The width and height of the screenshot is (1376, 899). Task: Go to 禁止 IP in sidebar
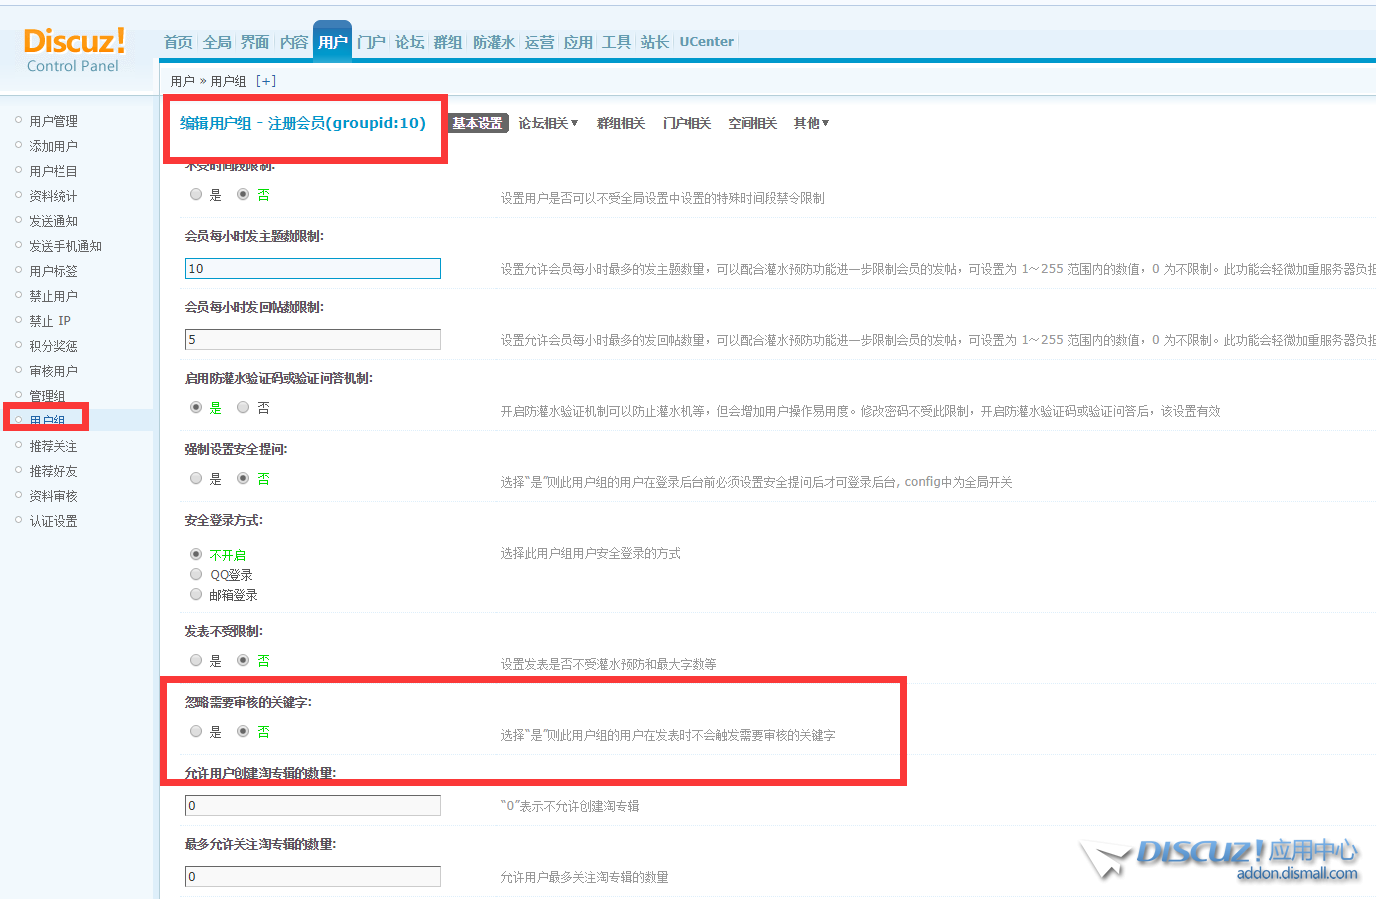(x=50, y=321)
